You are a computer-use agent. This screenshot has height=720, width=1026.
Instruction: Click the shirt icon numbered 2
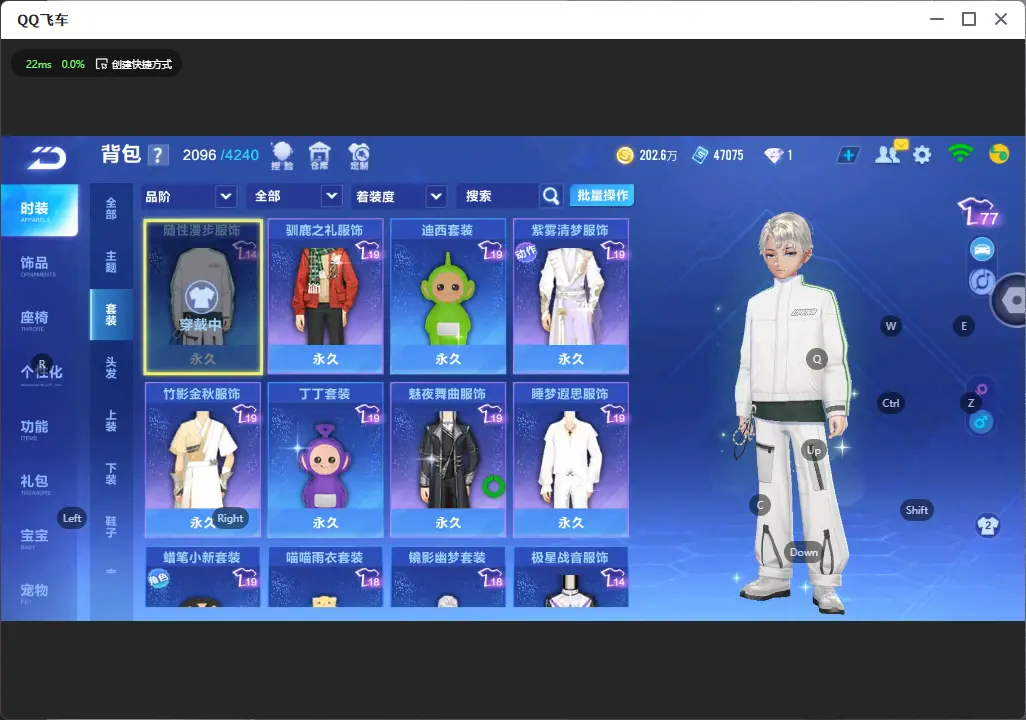[987, 526]
